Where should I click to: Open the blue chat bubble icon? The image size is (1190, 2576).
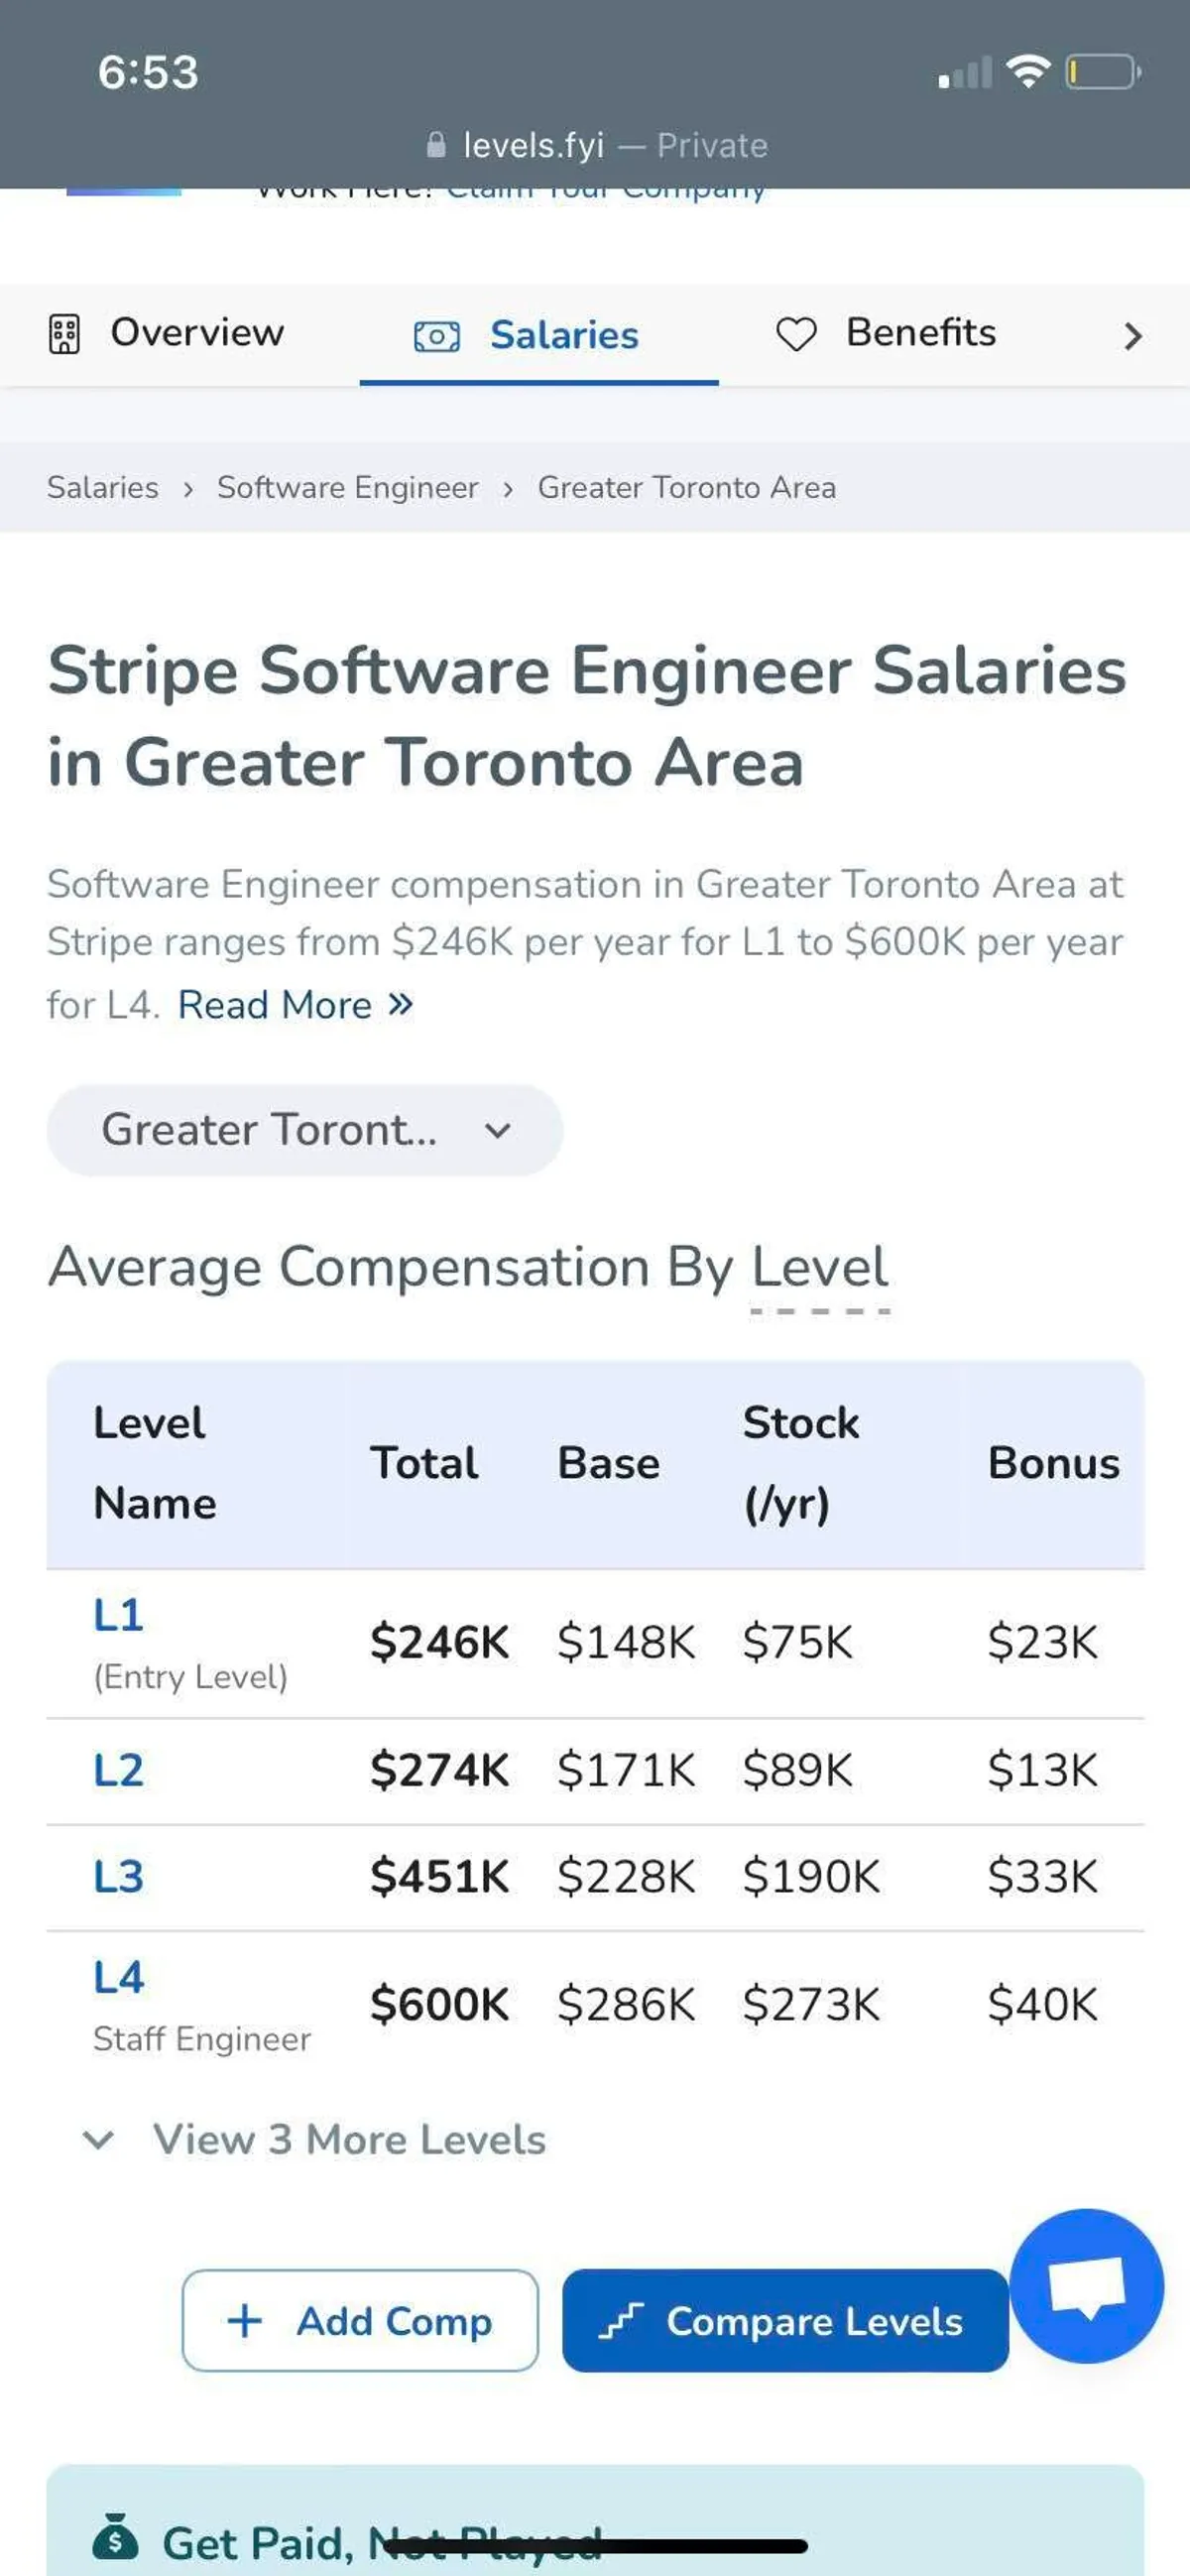[1086, 2285]
